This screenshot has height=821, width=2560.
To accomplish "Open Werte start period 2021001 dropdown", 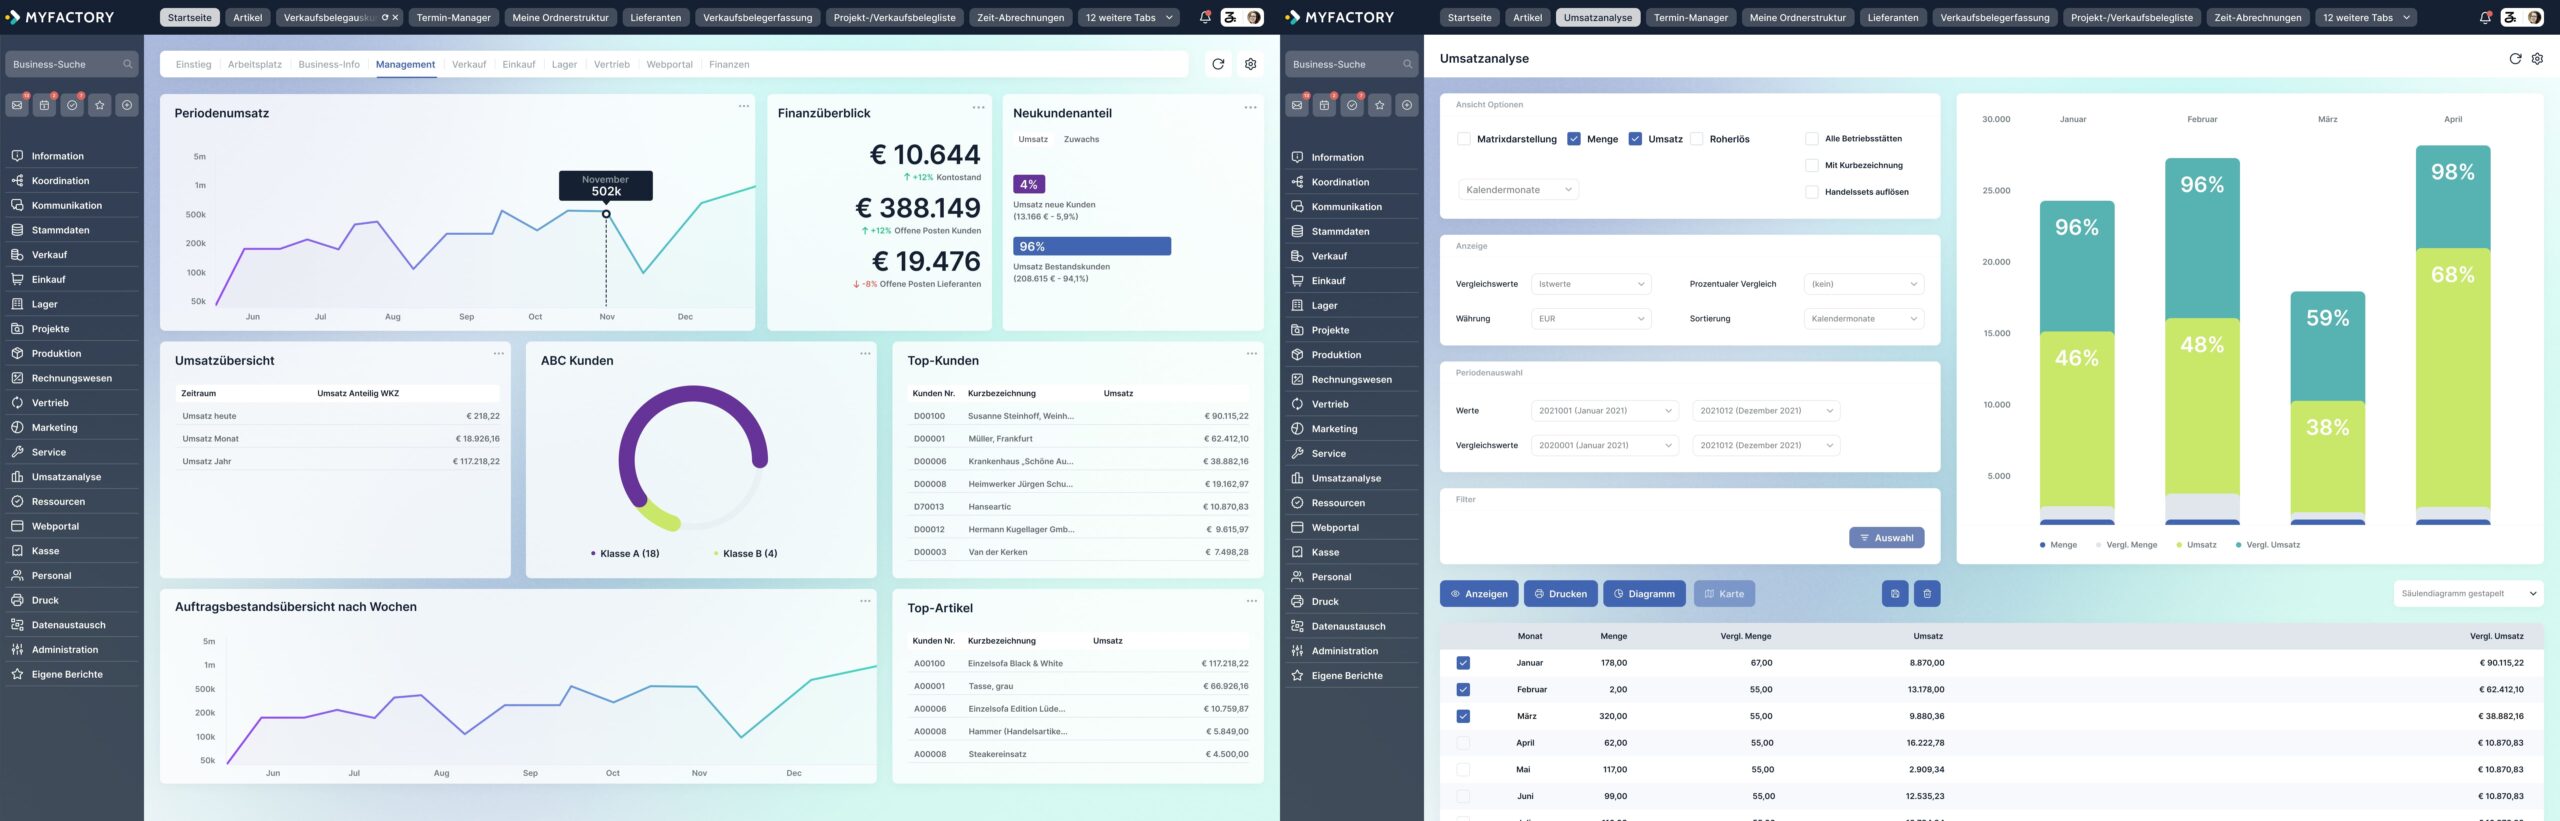I will [1605, 411].
